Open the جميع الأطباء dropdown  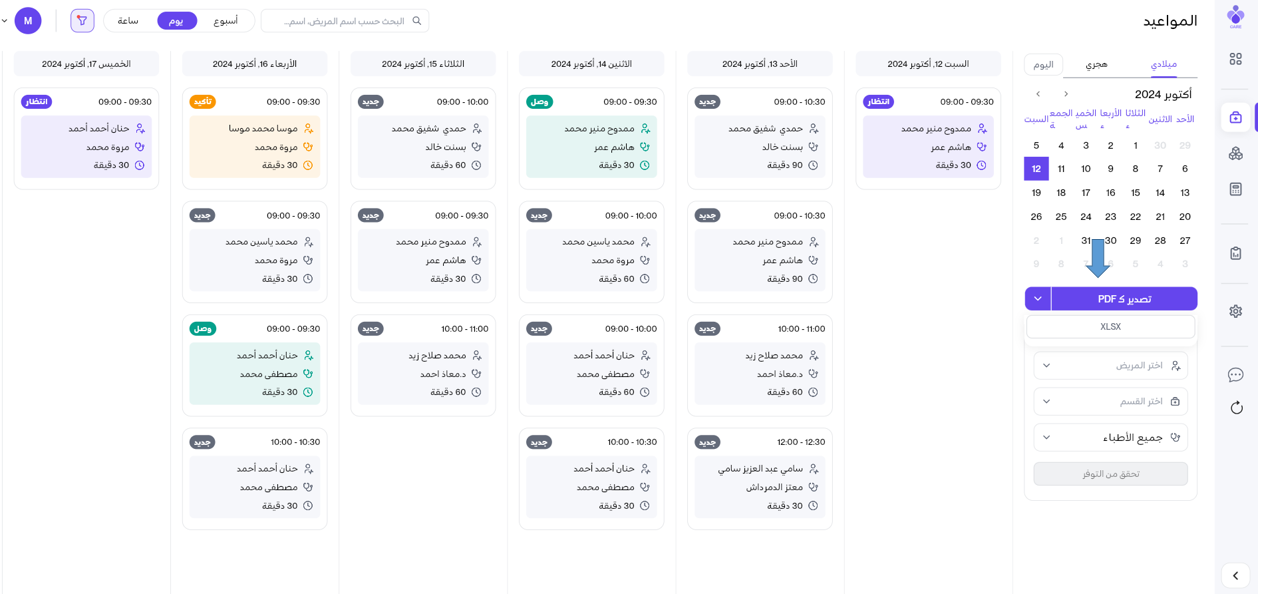click(x=1110, y=438)
